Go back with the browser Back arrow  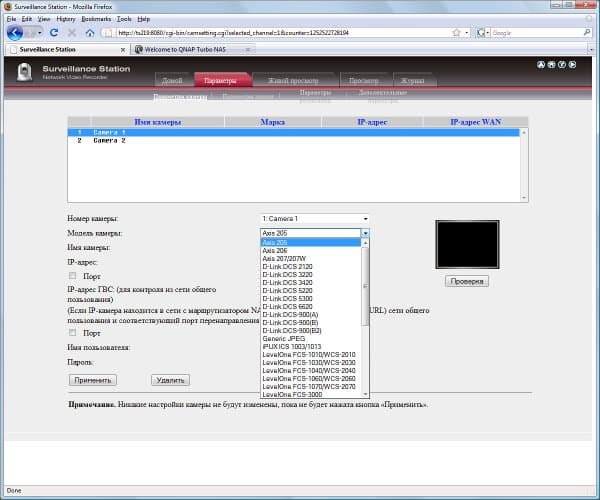(15, 33)
